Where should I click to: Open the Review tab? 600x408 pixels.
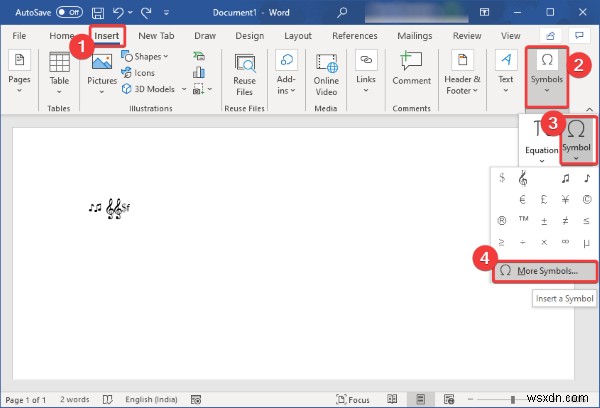(x=467, y=36)
